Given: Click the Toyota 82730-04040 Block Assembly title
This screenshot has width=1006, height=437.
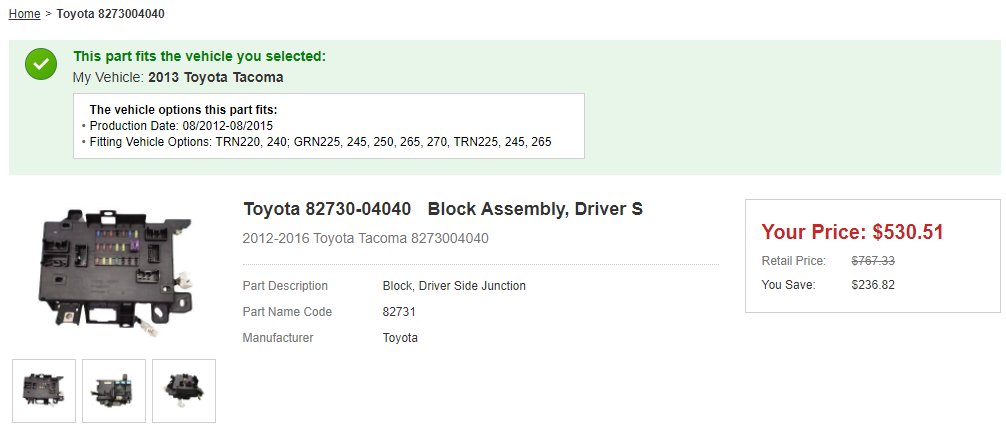Looking at the screenshot, I should pos(443,209).
